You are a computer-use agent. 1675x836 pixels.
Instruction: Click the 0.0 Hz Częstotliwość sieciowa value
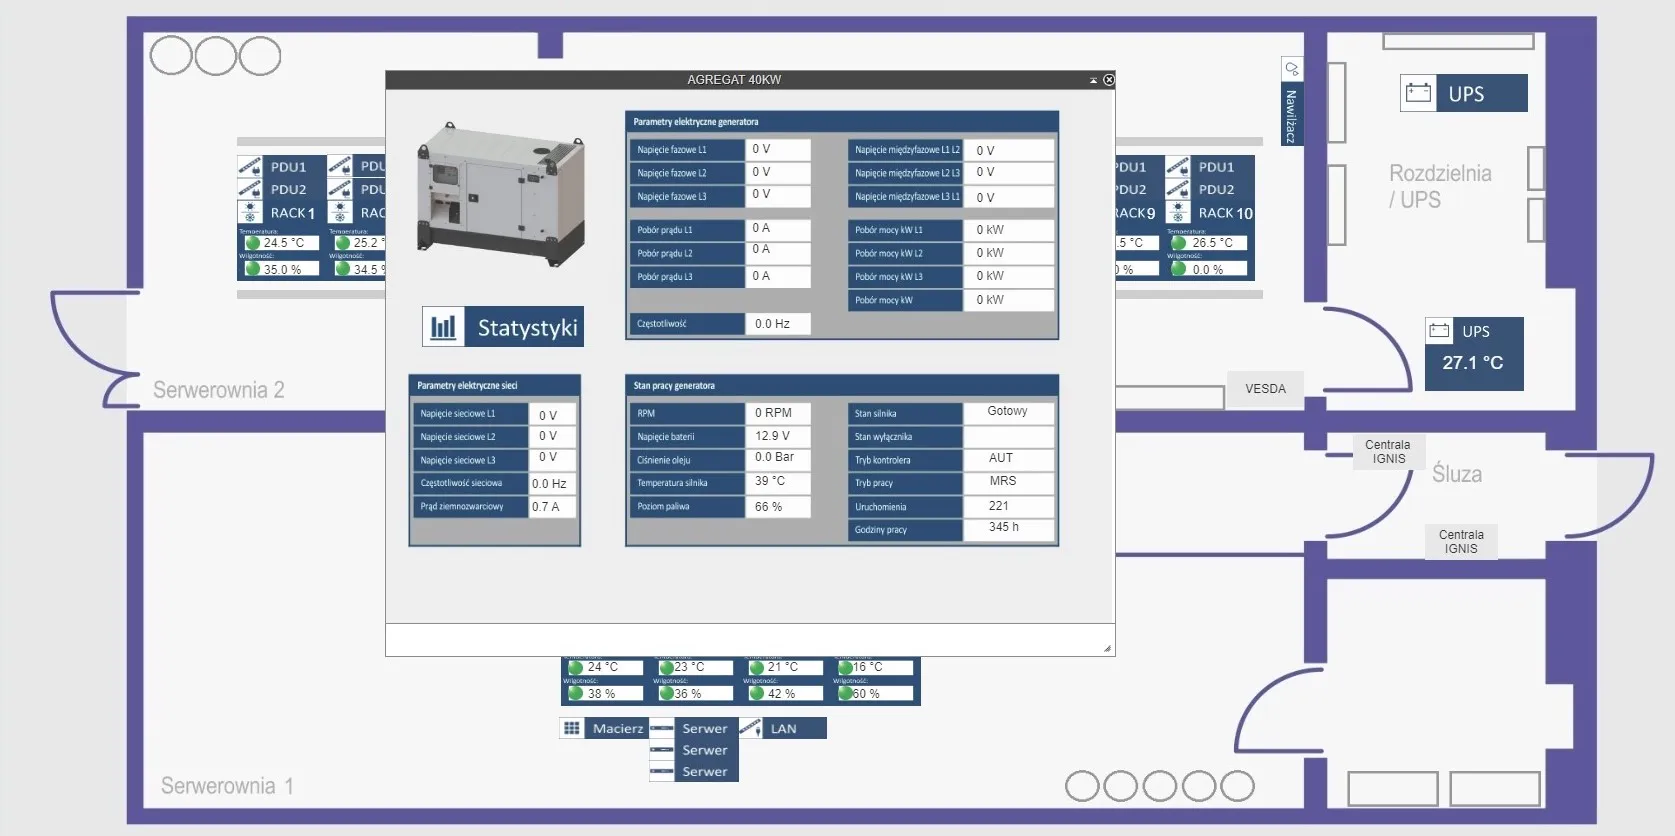click(551, 484)
